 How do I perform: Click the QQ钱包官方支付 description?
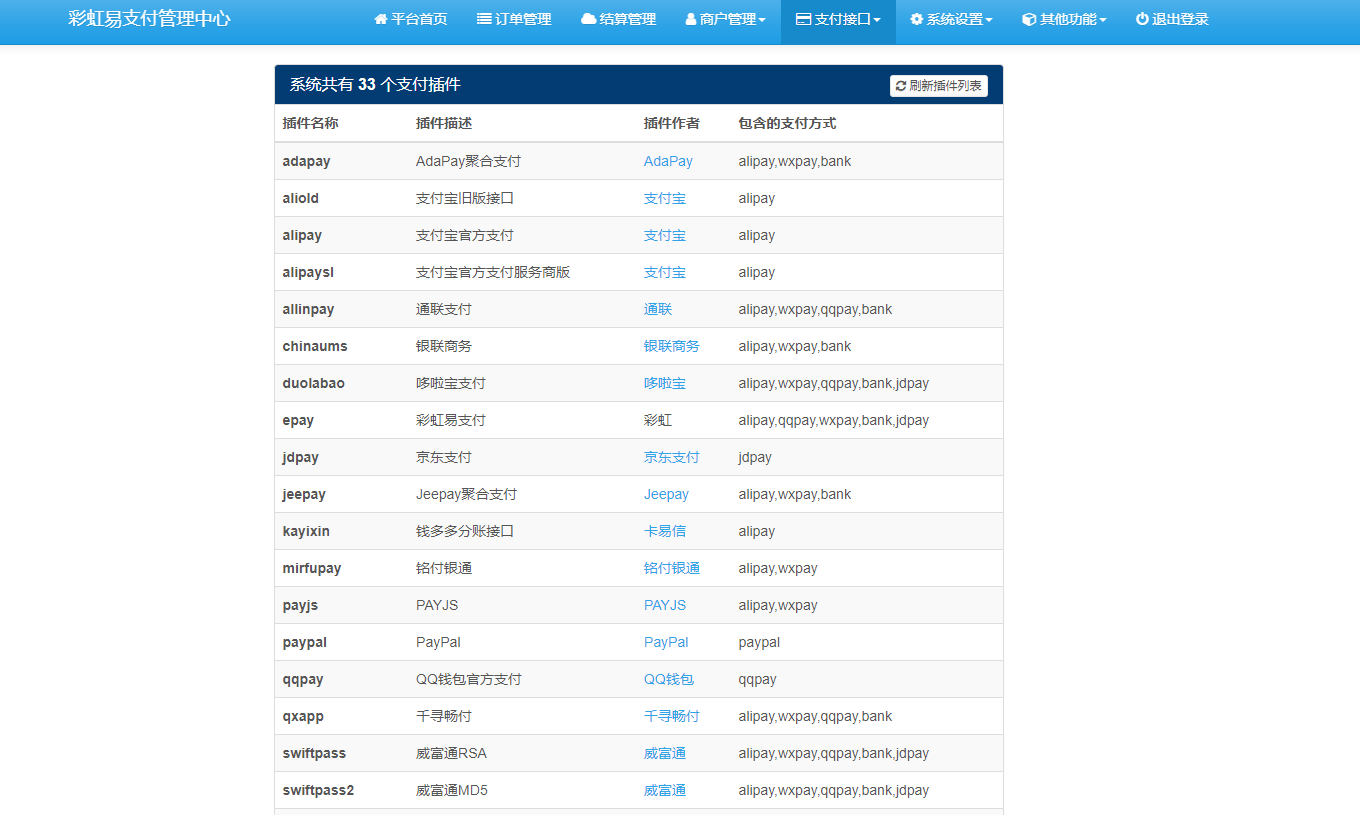(469, 679)
